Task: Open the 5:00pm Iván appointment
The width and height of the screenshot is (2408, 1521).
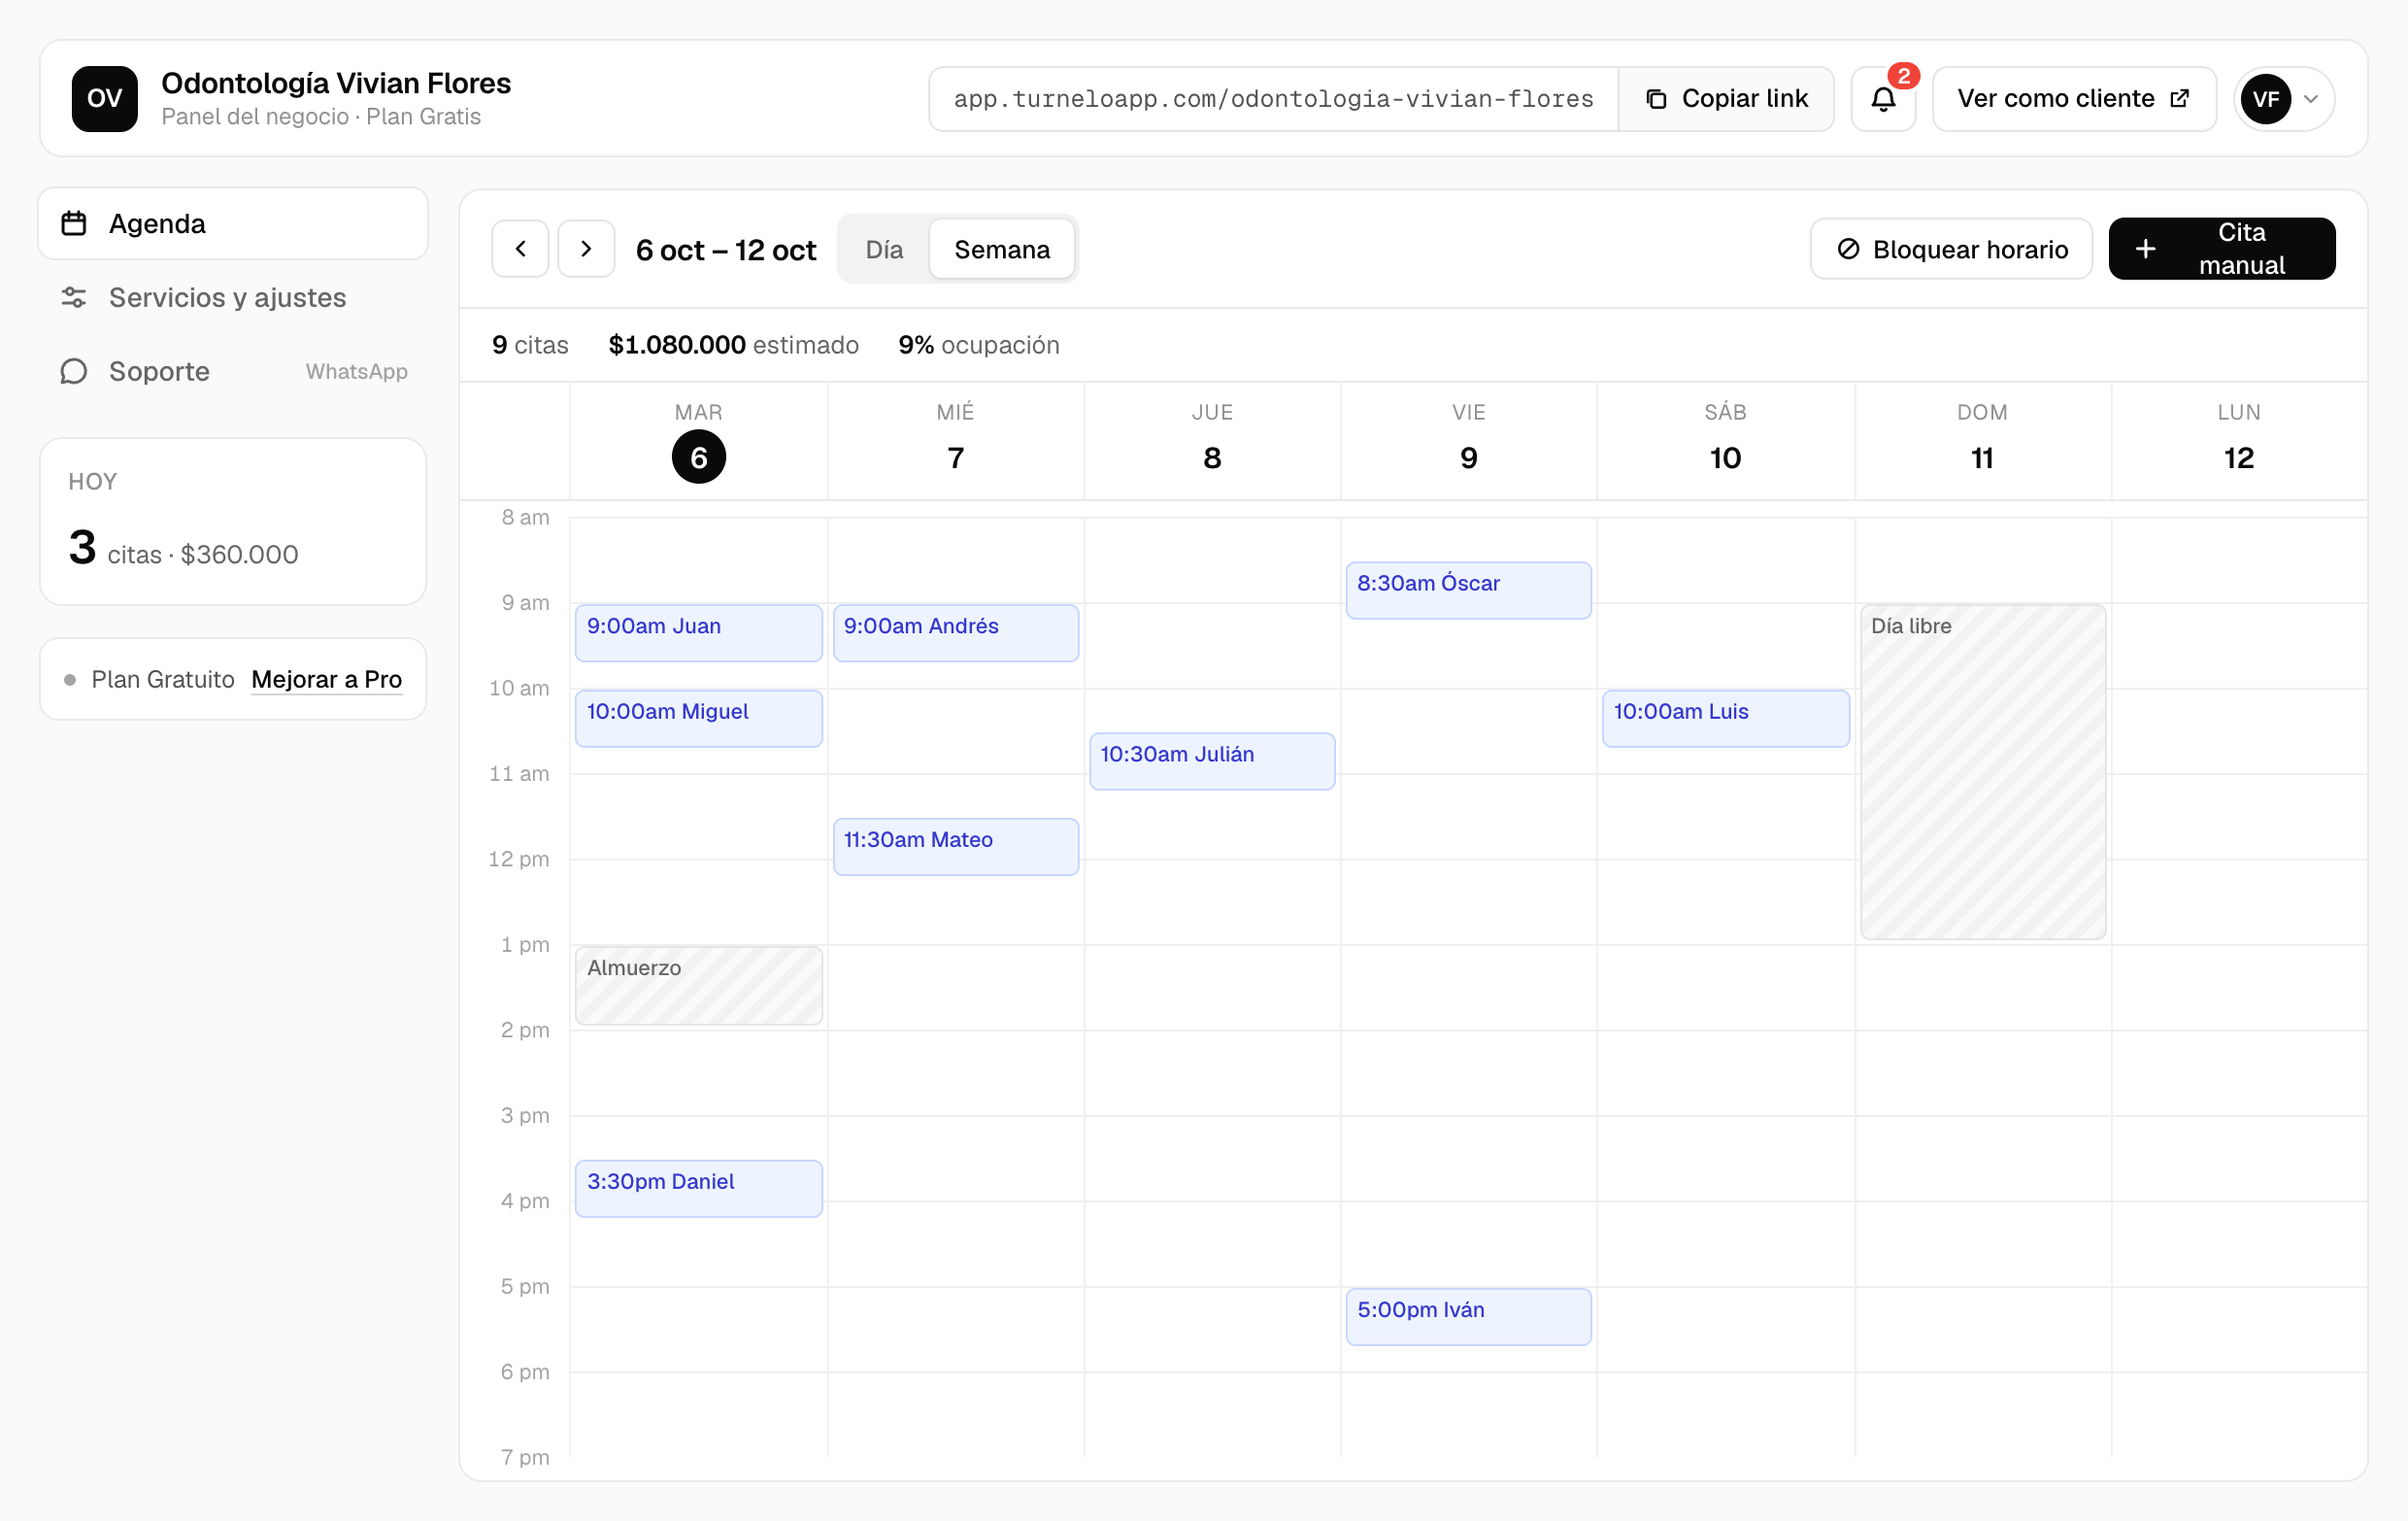Action: [1468, 1316]
